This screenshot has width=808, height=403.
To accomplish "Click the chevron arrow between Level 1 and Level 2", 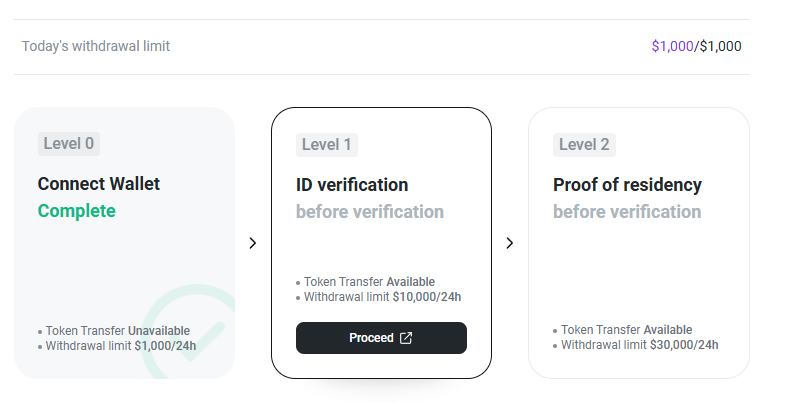I will [x=510, y=243].
